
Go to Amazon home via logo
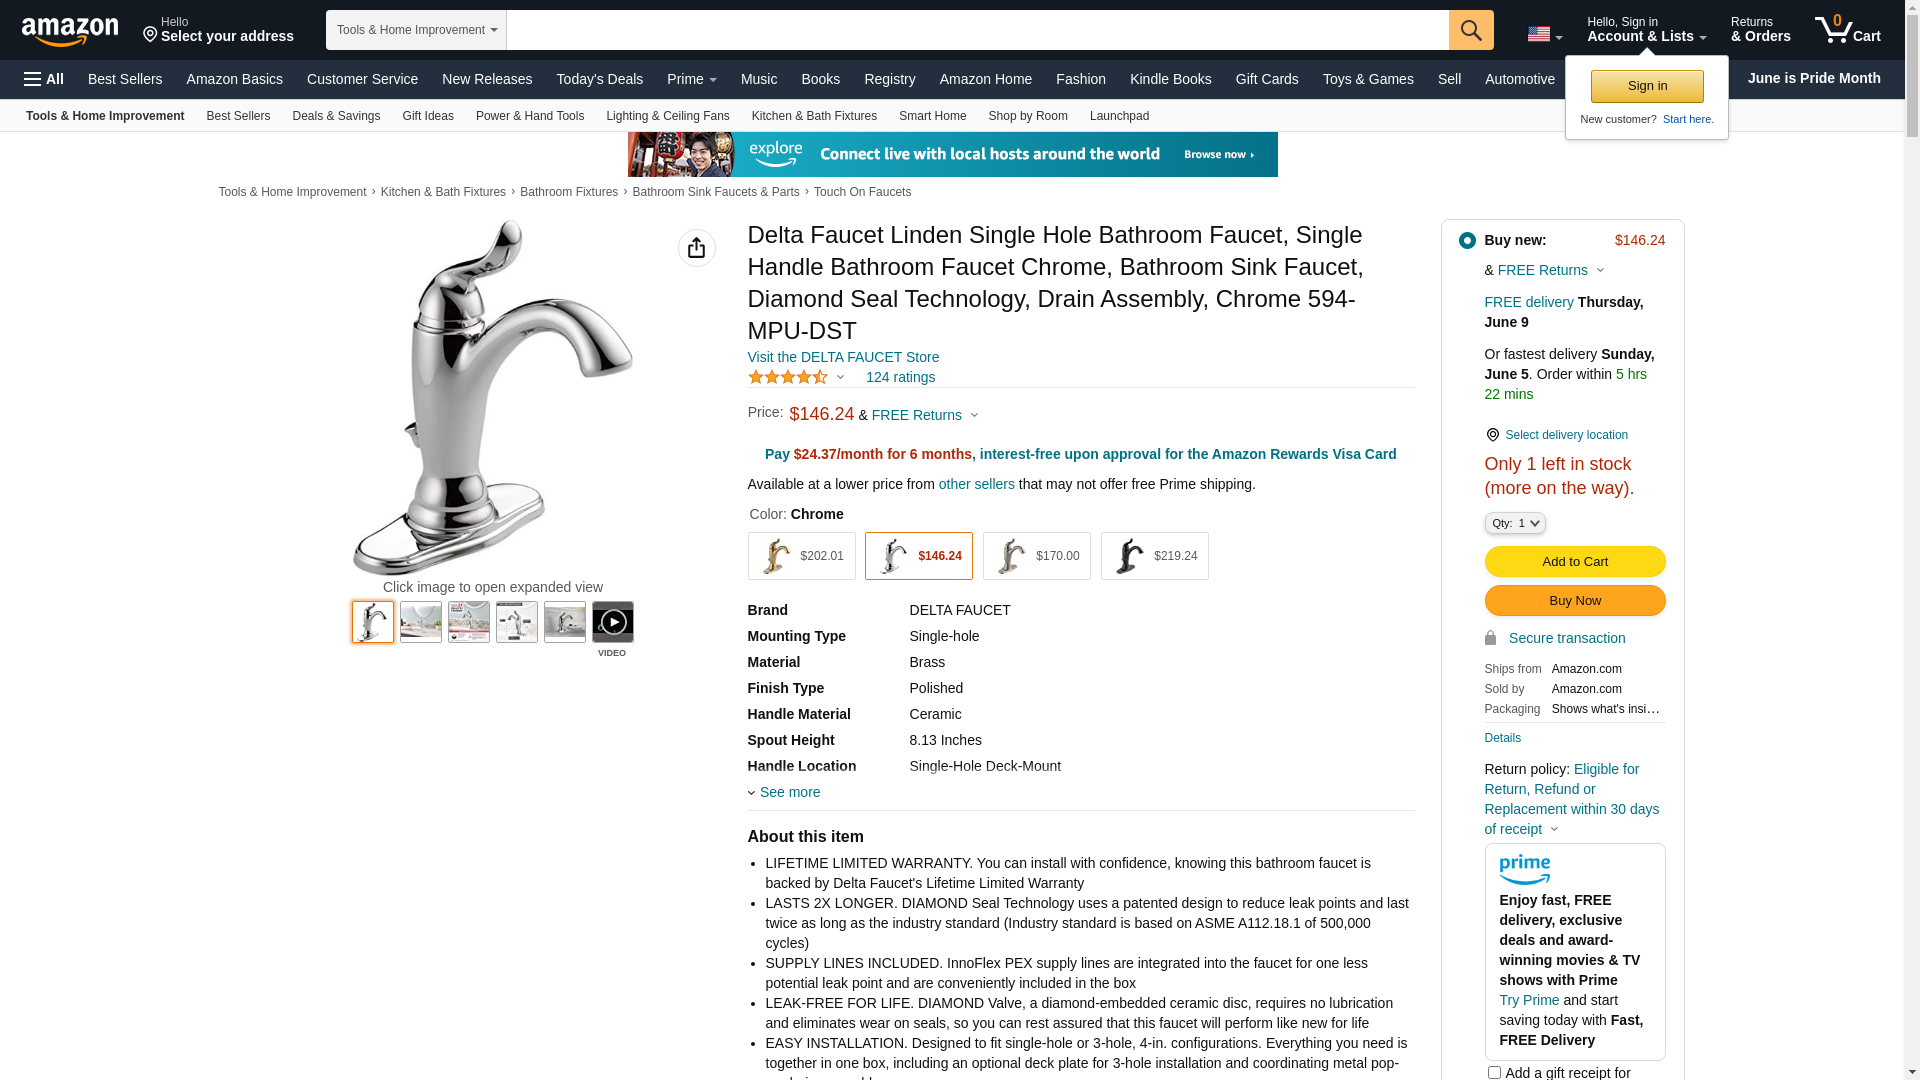[x=70, y=31]
